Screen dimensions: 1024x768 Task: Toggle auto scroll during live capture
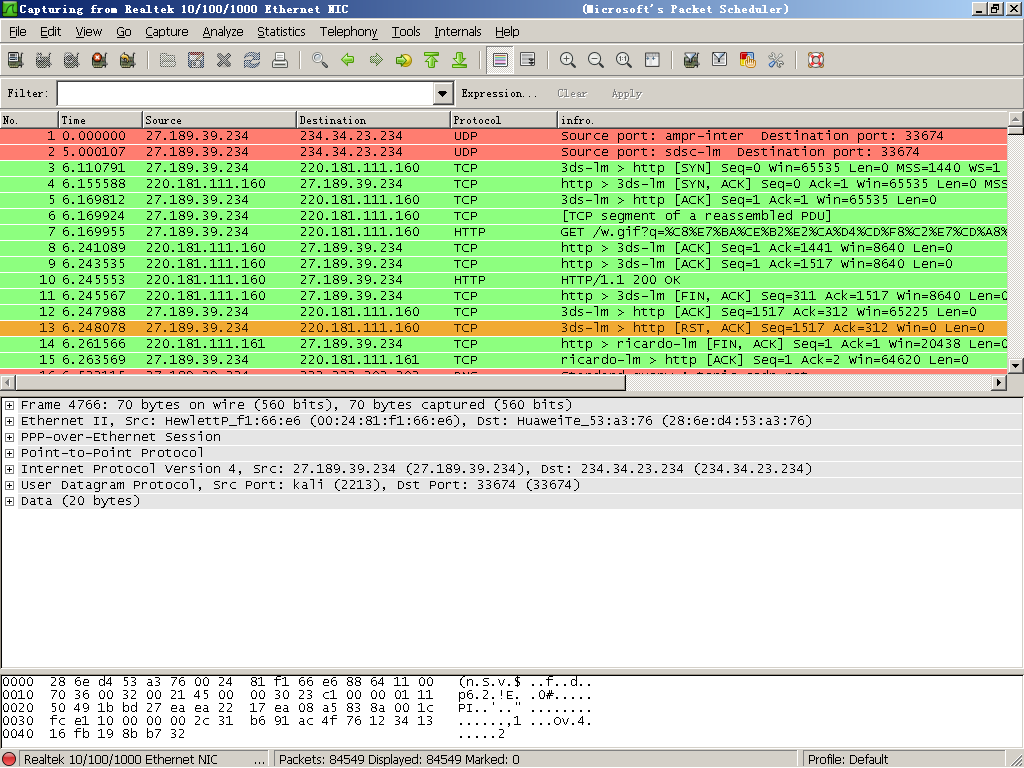point(528,61)
